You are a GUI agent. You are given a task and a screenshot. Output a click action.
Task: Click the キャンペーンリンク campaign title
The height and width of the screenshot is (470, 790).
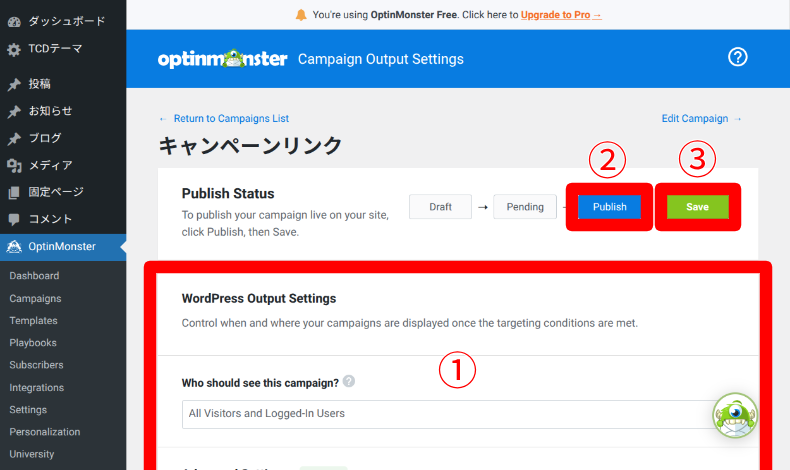click(250, 146)
